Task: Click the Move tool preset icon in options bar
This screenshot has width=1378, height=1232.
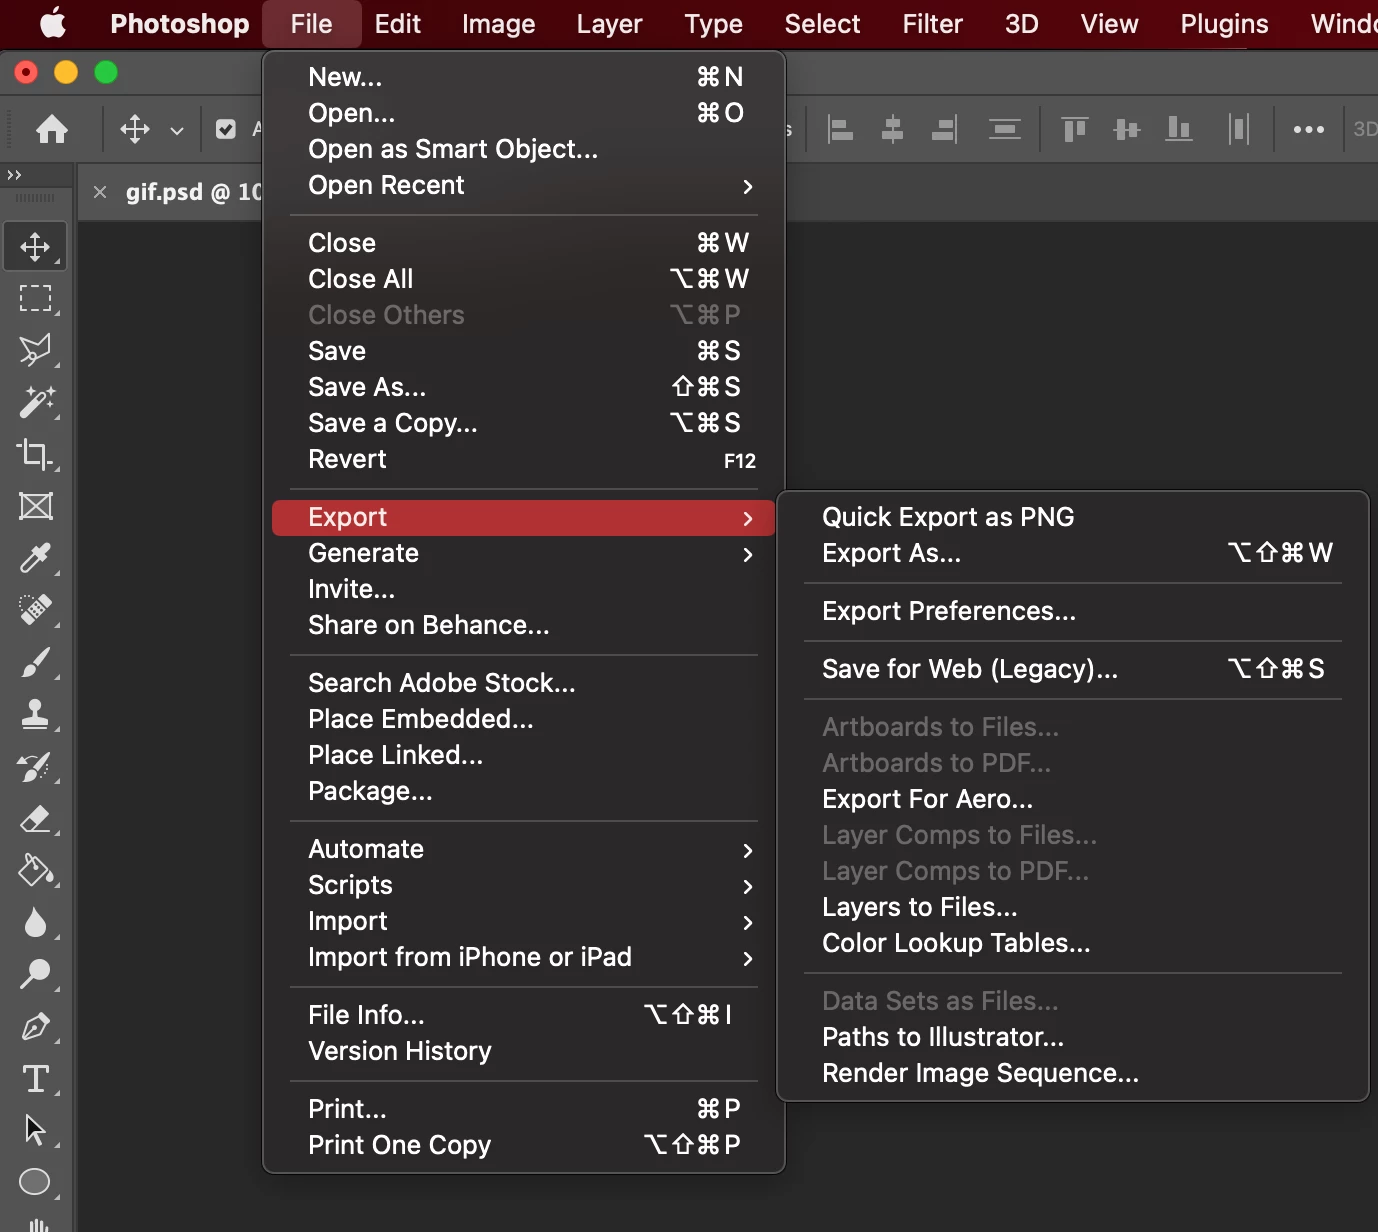Action: coord(135,129)
